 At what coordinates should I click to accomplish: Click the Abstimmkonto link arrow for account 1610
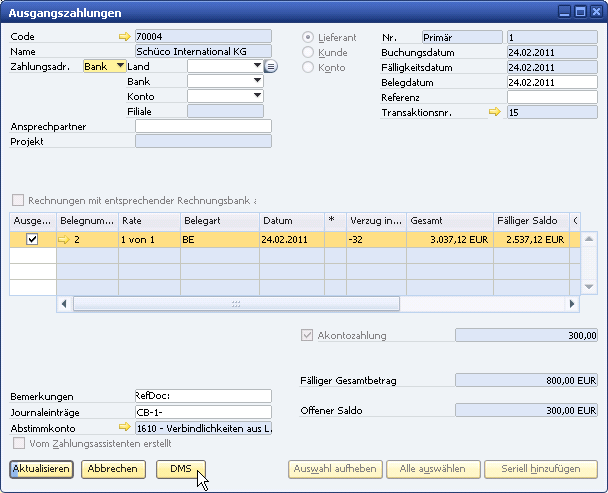coord(124,428)
